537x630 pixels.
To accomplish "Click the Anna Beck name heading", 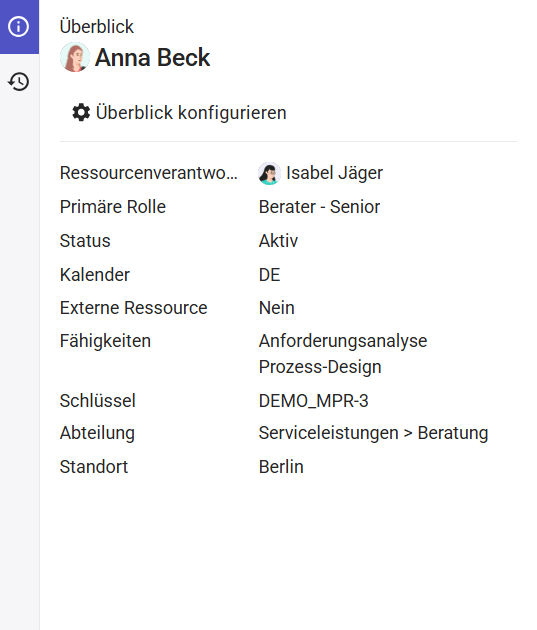I will [x=152, y=57].
